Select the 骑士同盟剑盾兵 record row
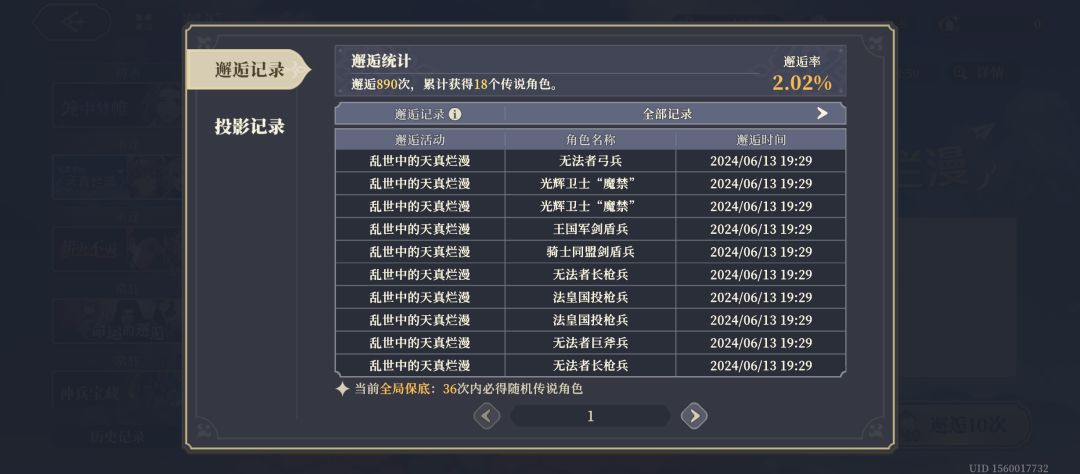This screenshot has width=1080, height=474. [590, 251]
